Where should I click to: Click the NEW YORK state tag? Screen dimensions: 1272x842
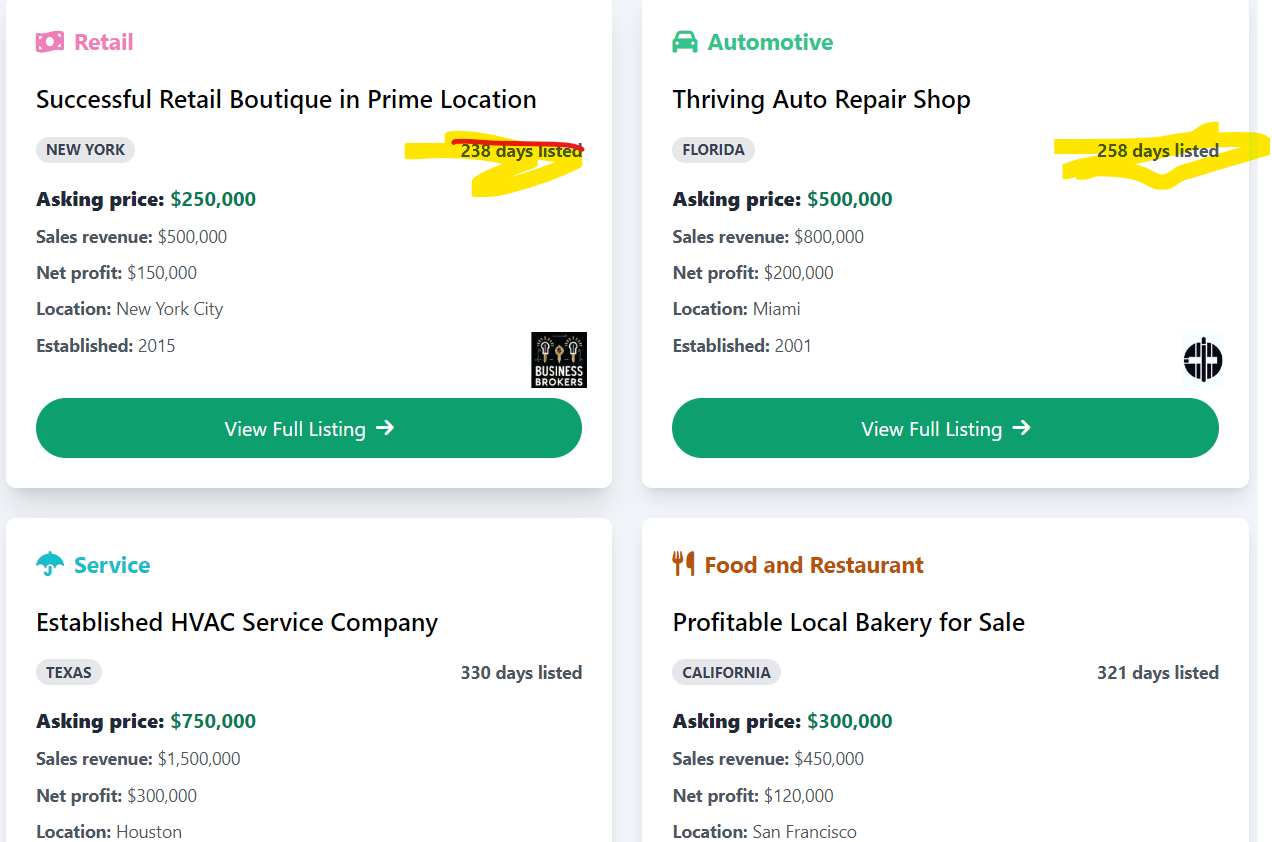pos(86,150)
